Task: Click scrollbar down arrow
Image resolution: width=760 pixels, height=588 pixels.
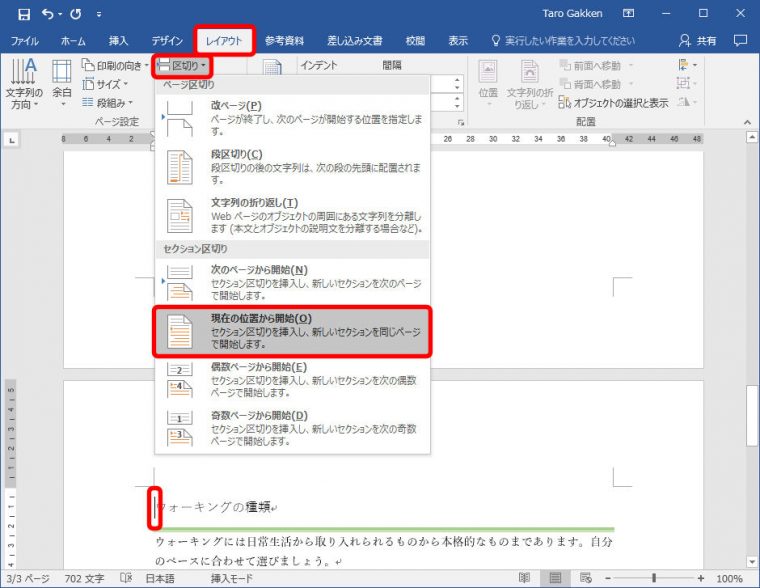Action: pyautogui.click(x=751, y=562)
